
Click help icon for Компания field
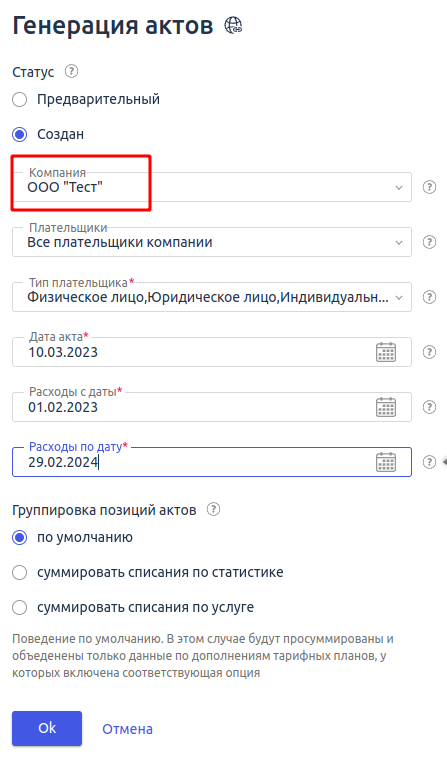429,187
